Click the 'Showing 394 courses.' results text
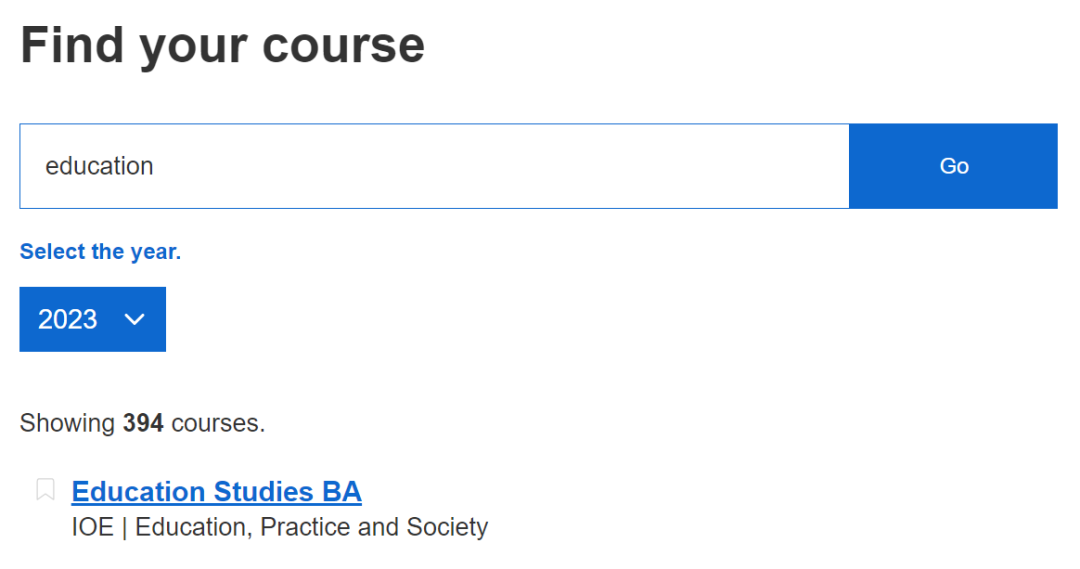 click(142, 423)
